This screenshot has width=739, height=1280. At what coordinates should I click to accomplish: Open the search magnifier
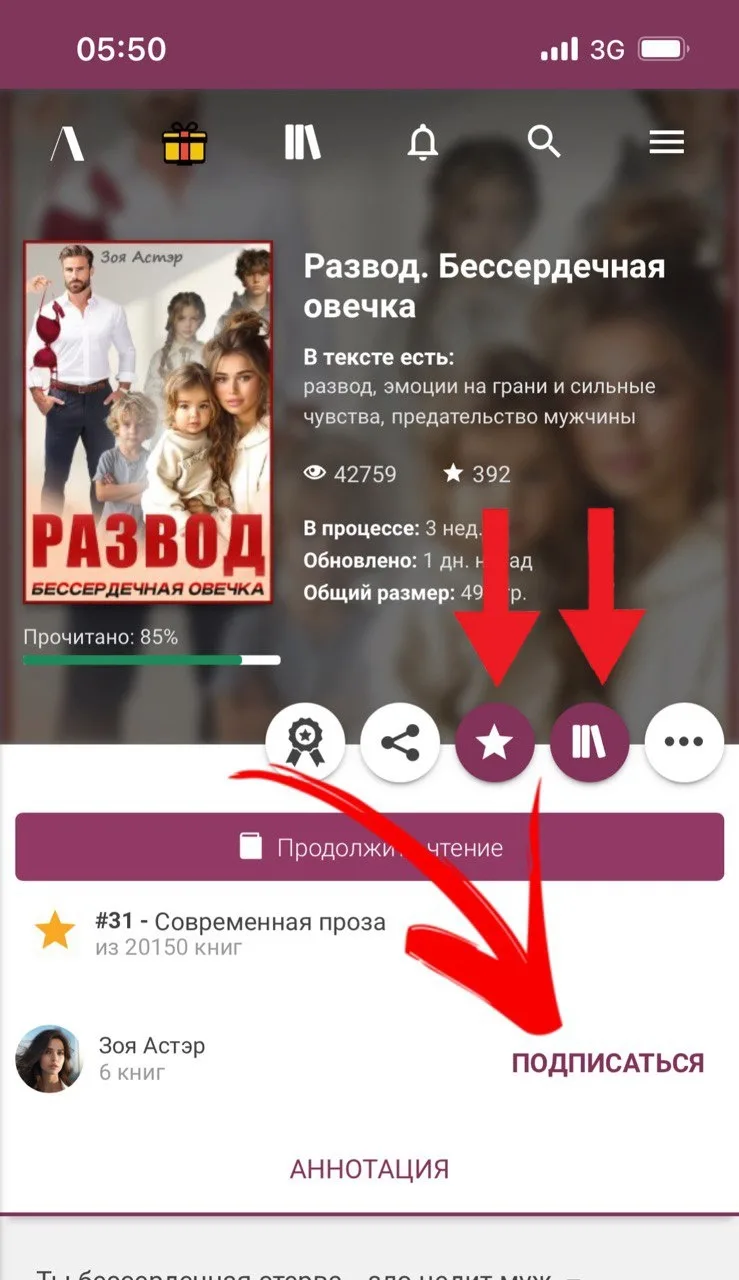click(545, 142)
